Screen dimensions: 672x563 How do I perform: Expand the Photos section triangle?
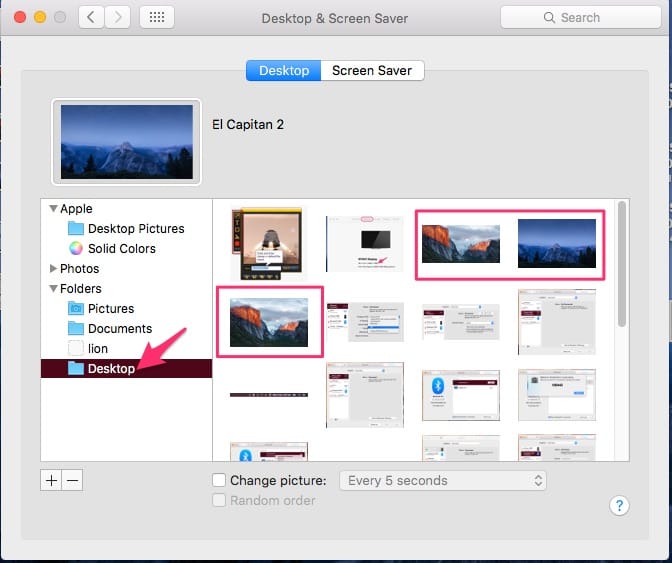[x=53, y=269]
